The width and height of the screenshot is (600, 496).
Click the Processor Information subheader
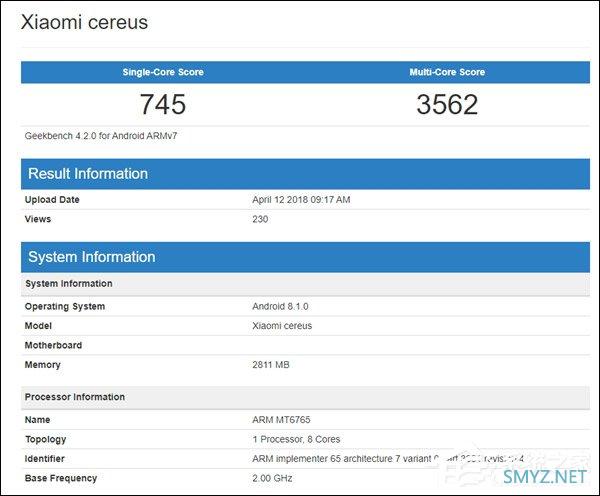305,397
